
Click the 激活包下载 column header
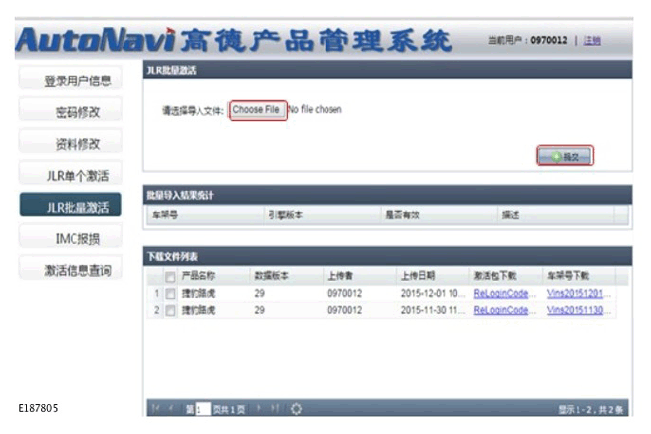[x=506, y=276]
